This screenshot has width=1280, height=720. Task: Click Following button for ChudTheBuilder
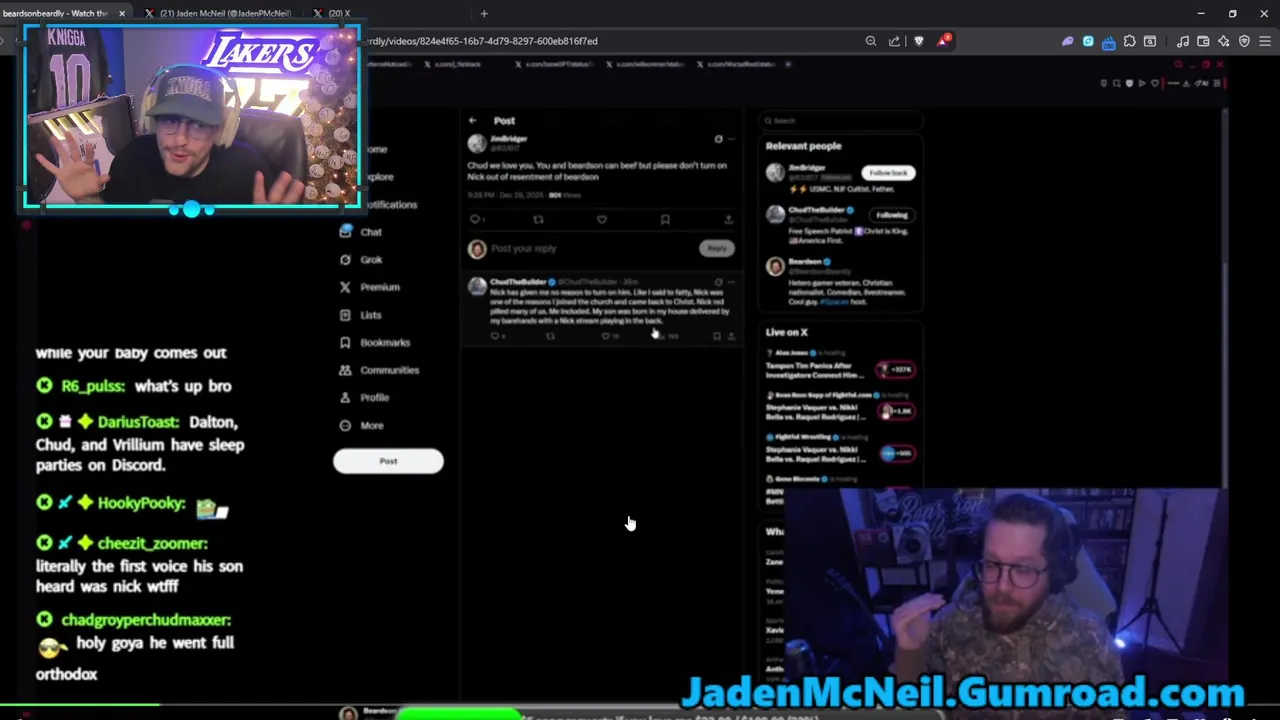click(891, 215)
